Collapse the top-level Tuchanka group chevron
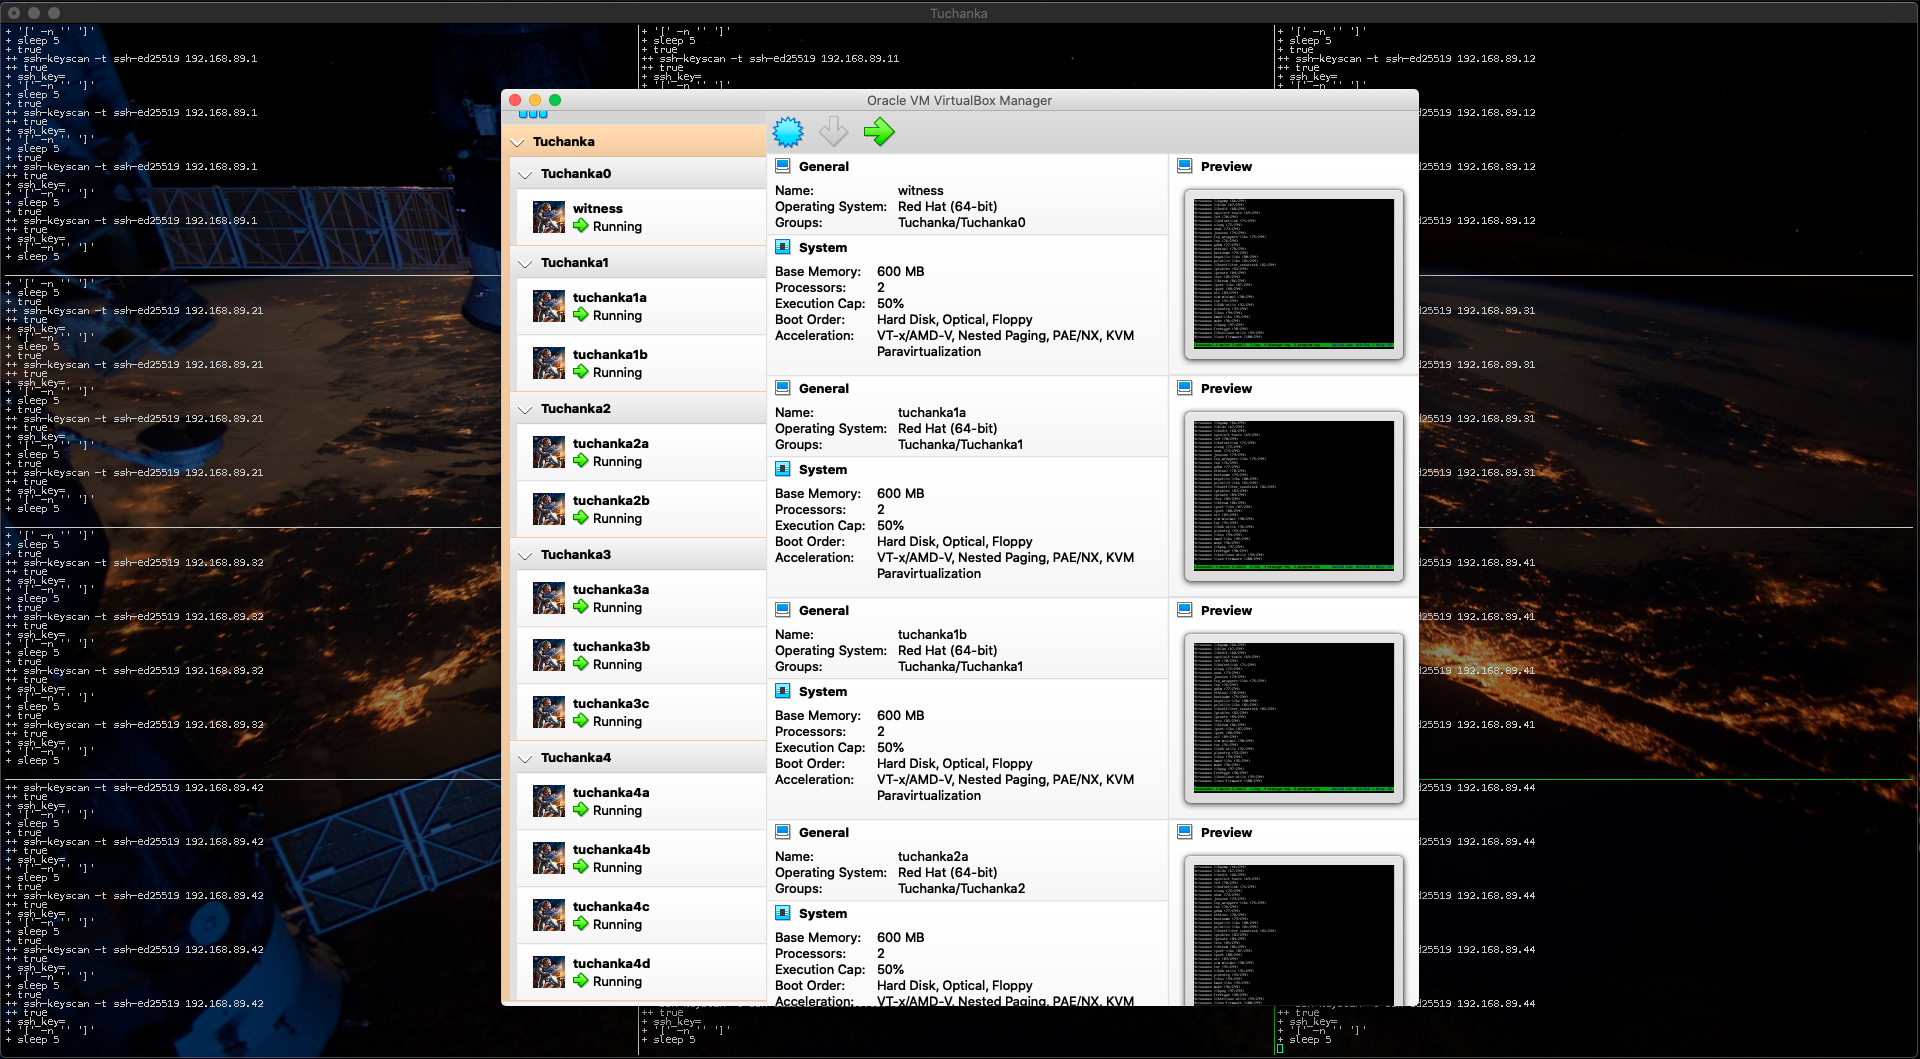 [517, 142]
